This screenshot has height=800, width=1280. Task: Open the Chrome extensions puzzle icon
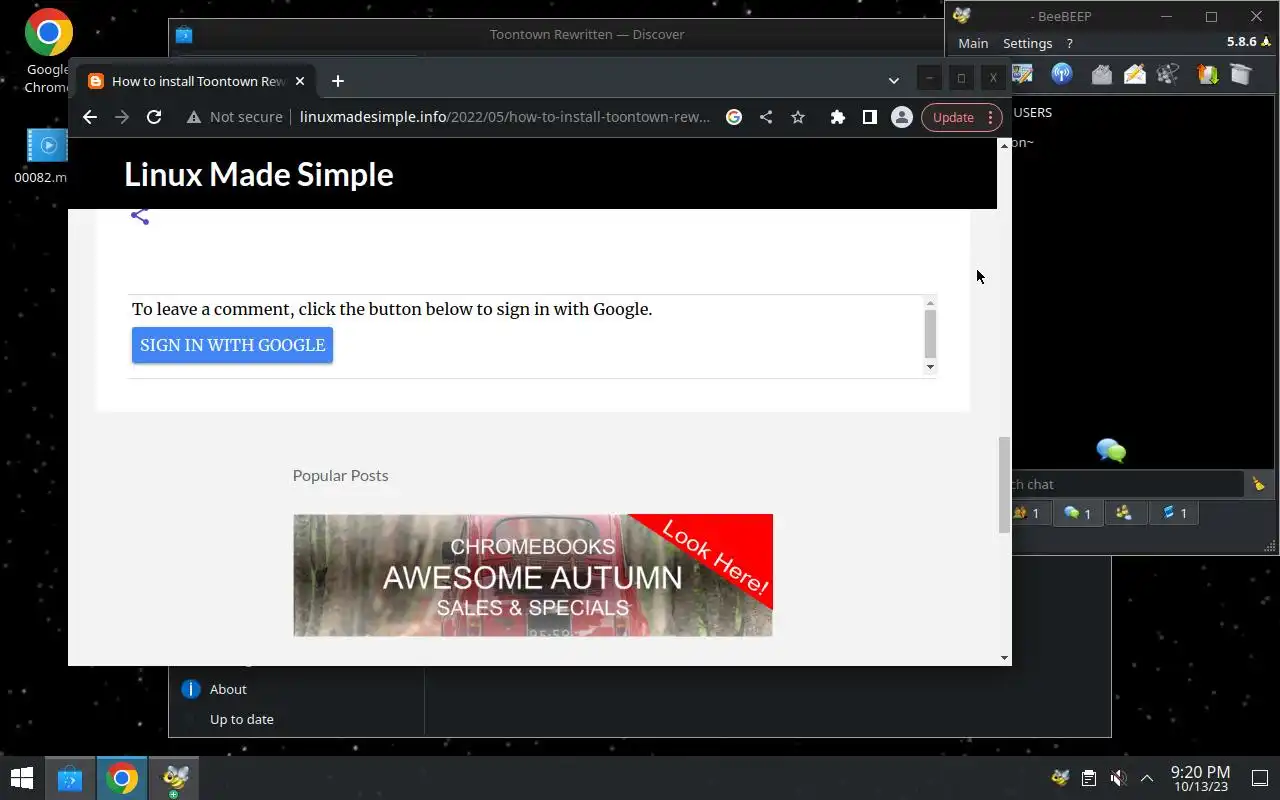(838, 117)
